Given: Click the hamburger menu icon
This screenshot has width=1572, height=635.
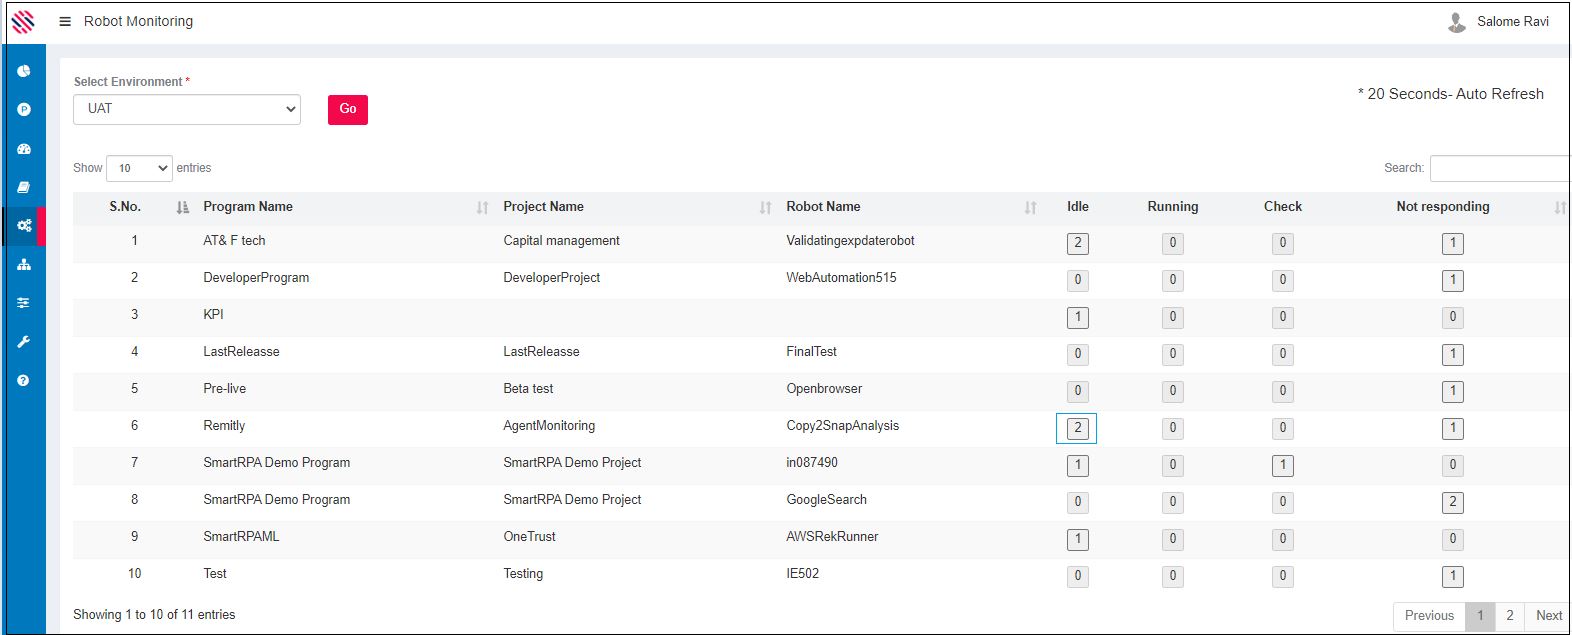Looking at the screenshot, I should point(65,21).
